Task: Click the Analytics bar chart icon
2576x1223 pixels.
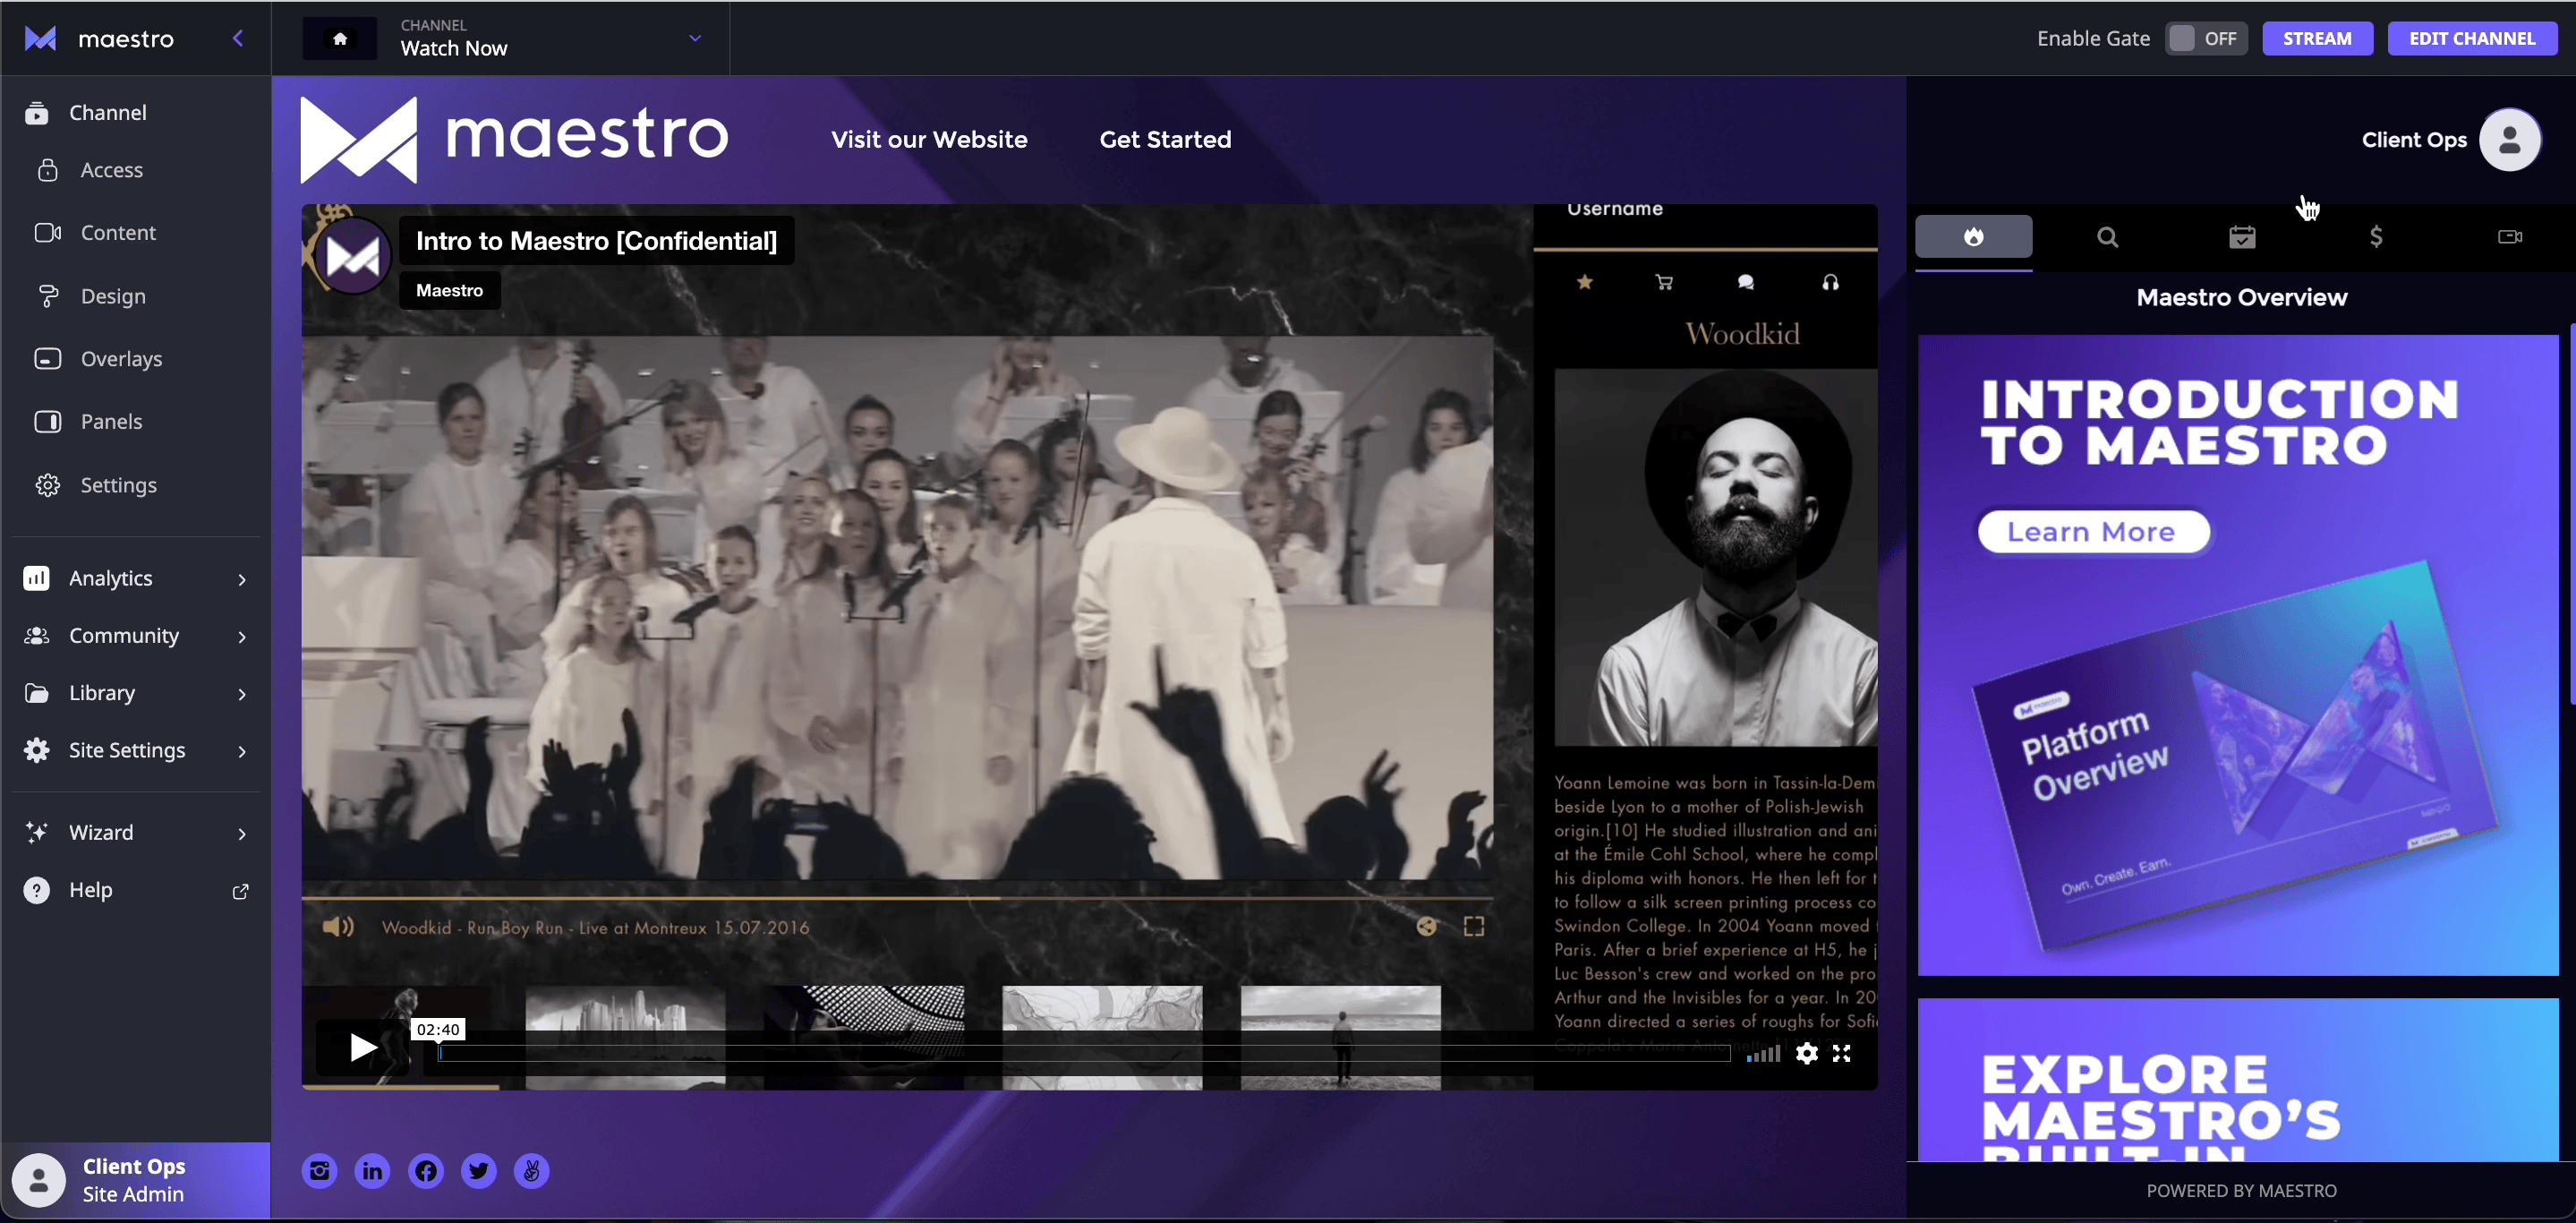Action: click(x=36, y=578)
